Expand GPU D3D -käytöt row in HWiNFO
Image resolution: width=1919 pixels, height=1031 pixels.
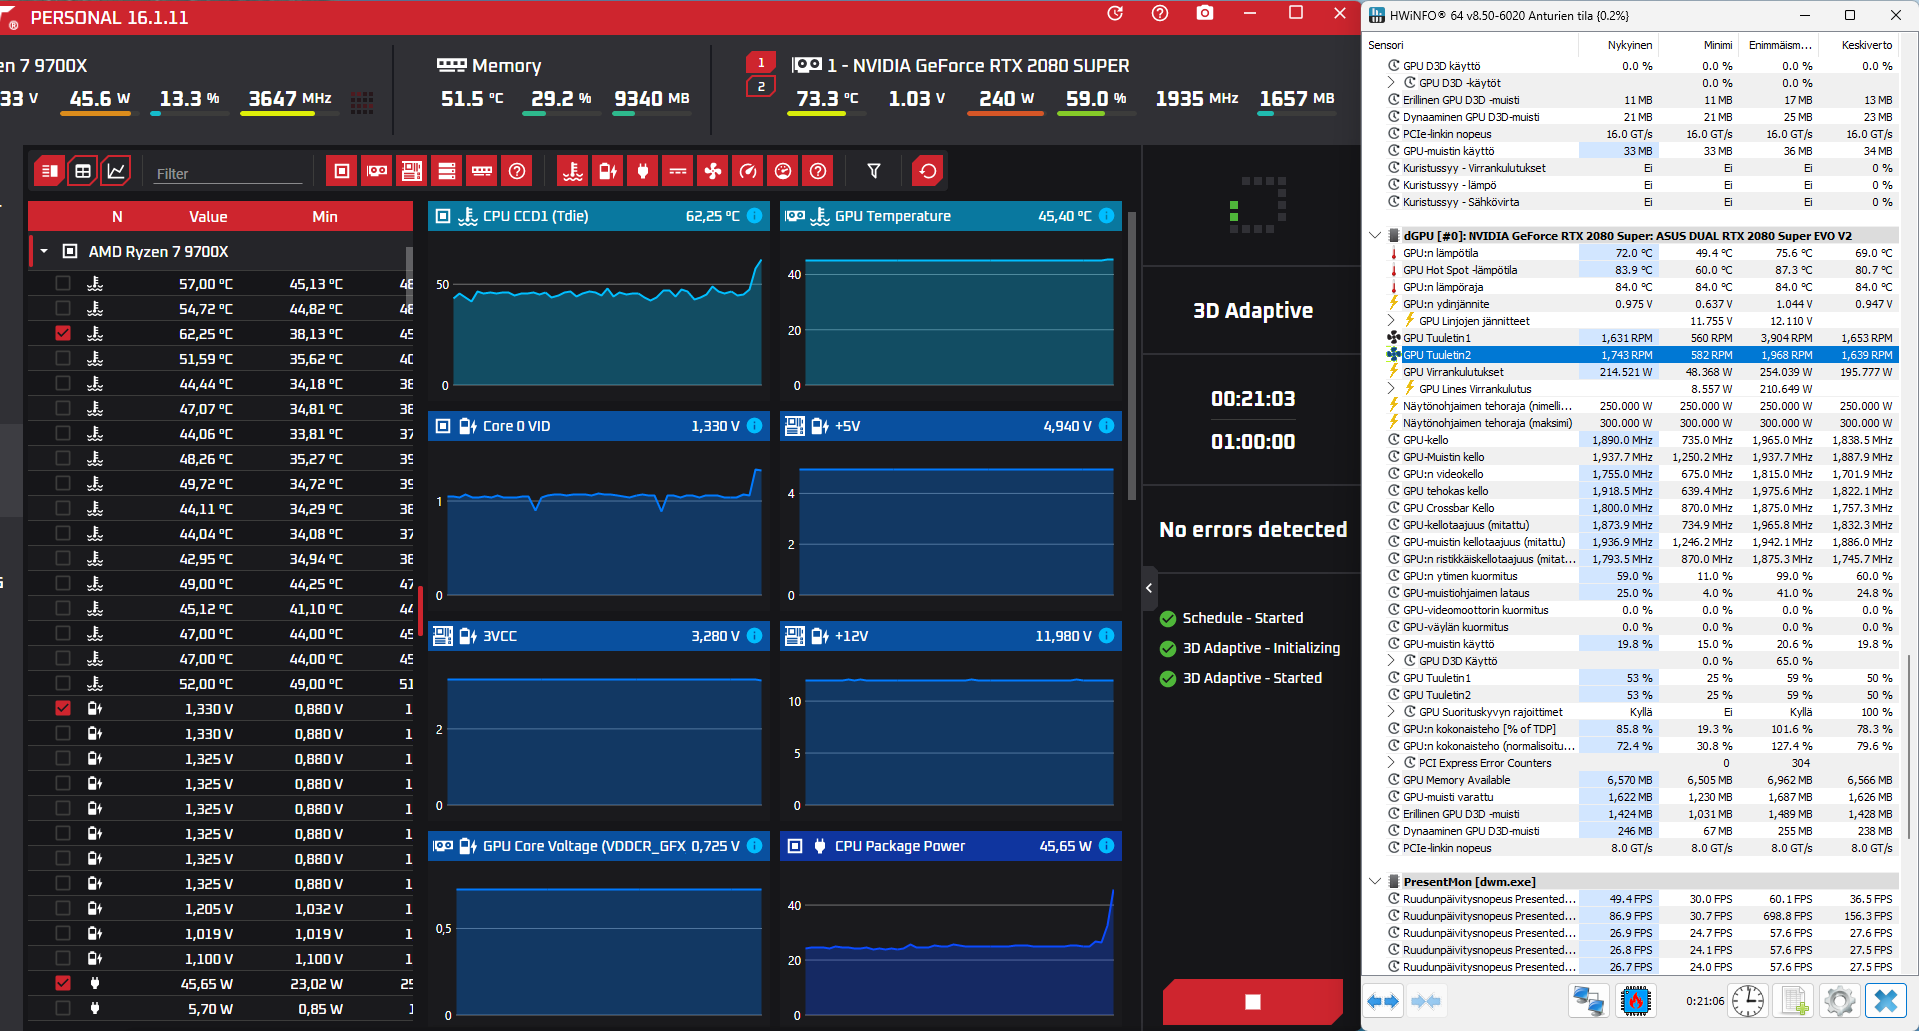[x=1392, y=83]
